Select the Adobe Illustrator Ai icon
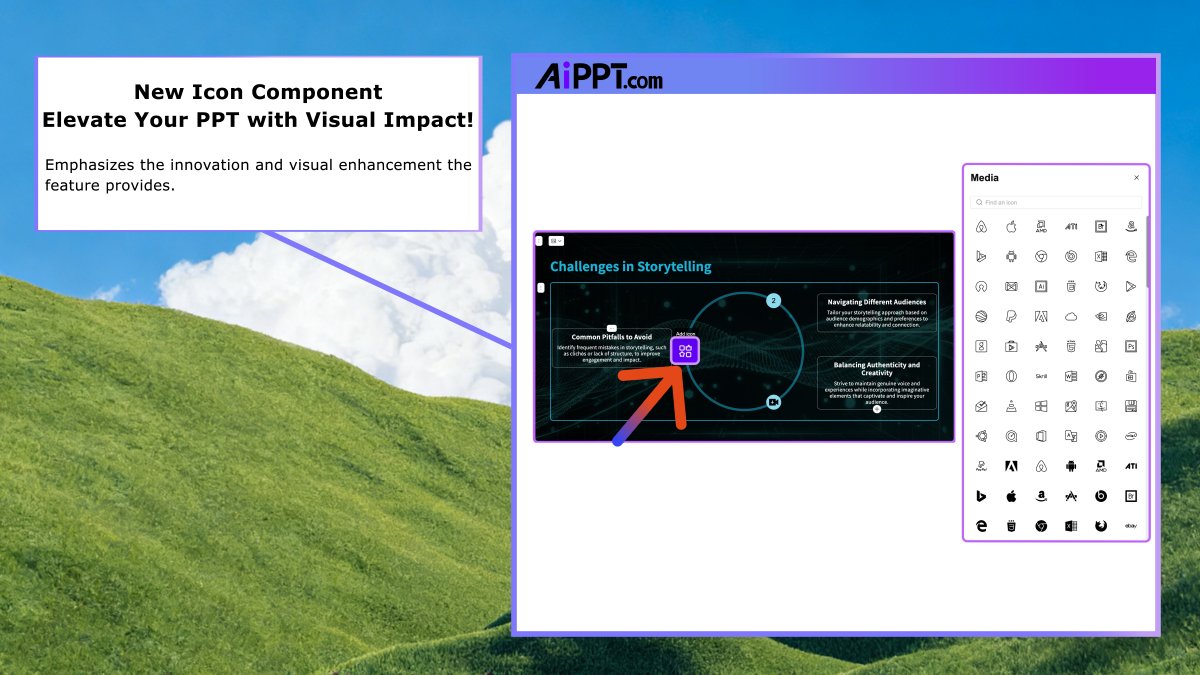 coord(1041,286)
